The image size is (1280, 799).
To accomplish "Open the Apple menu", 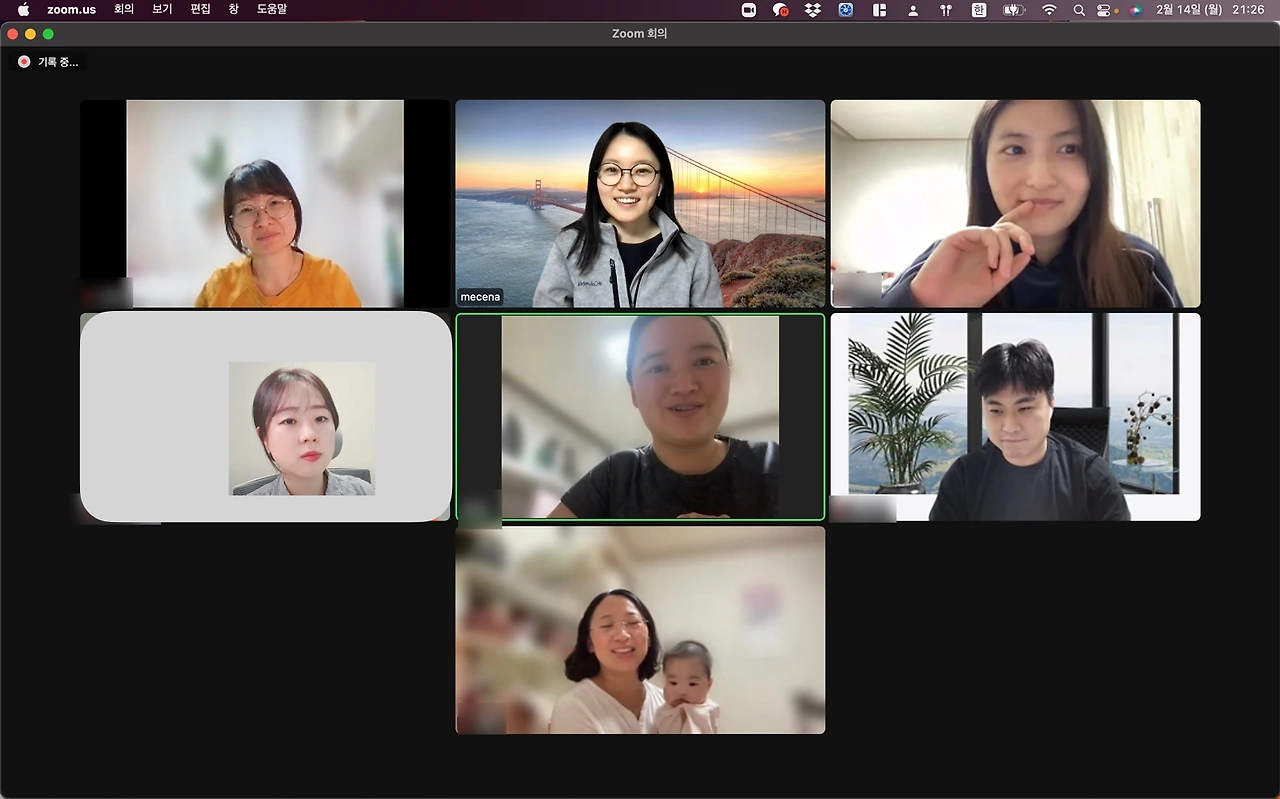I will click(x=24, y=10).
